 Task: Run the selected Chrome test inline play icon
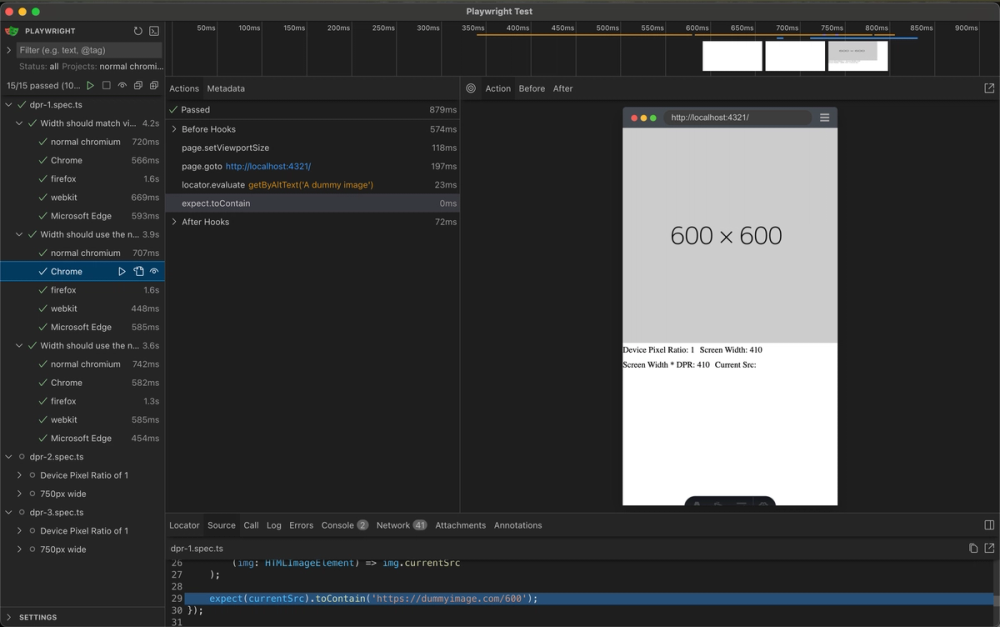pyautogui.click(x=121, y=270)
